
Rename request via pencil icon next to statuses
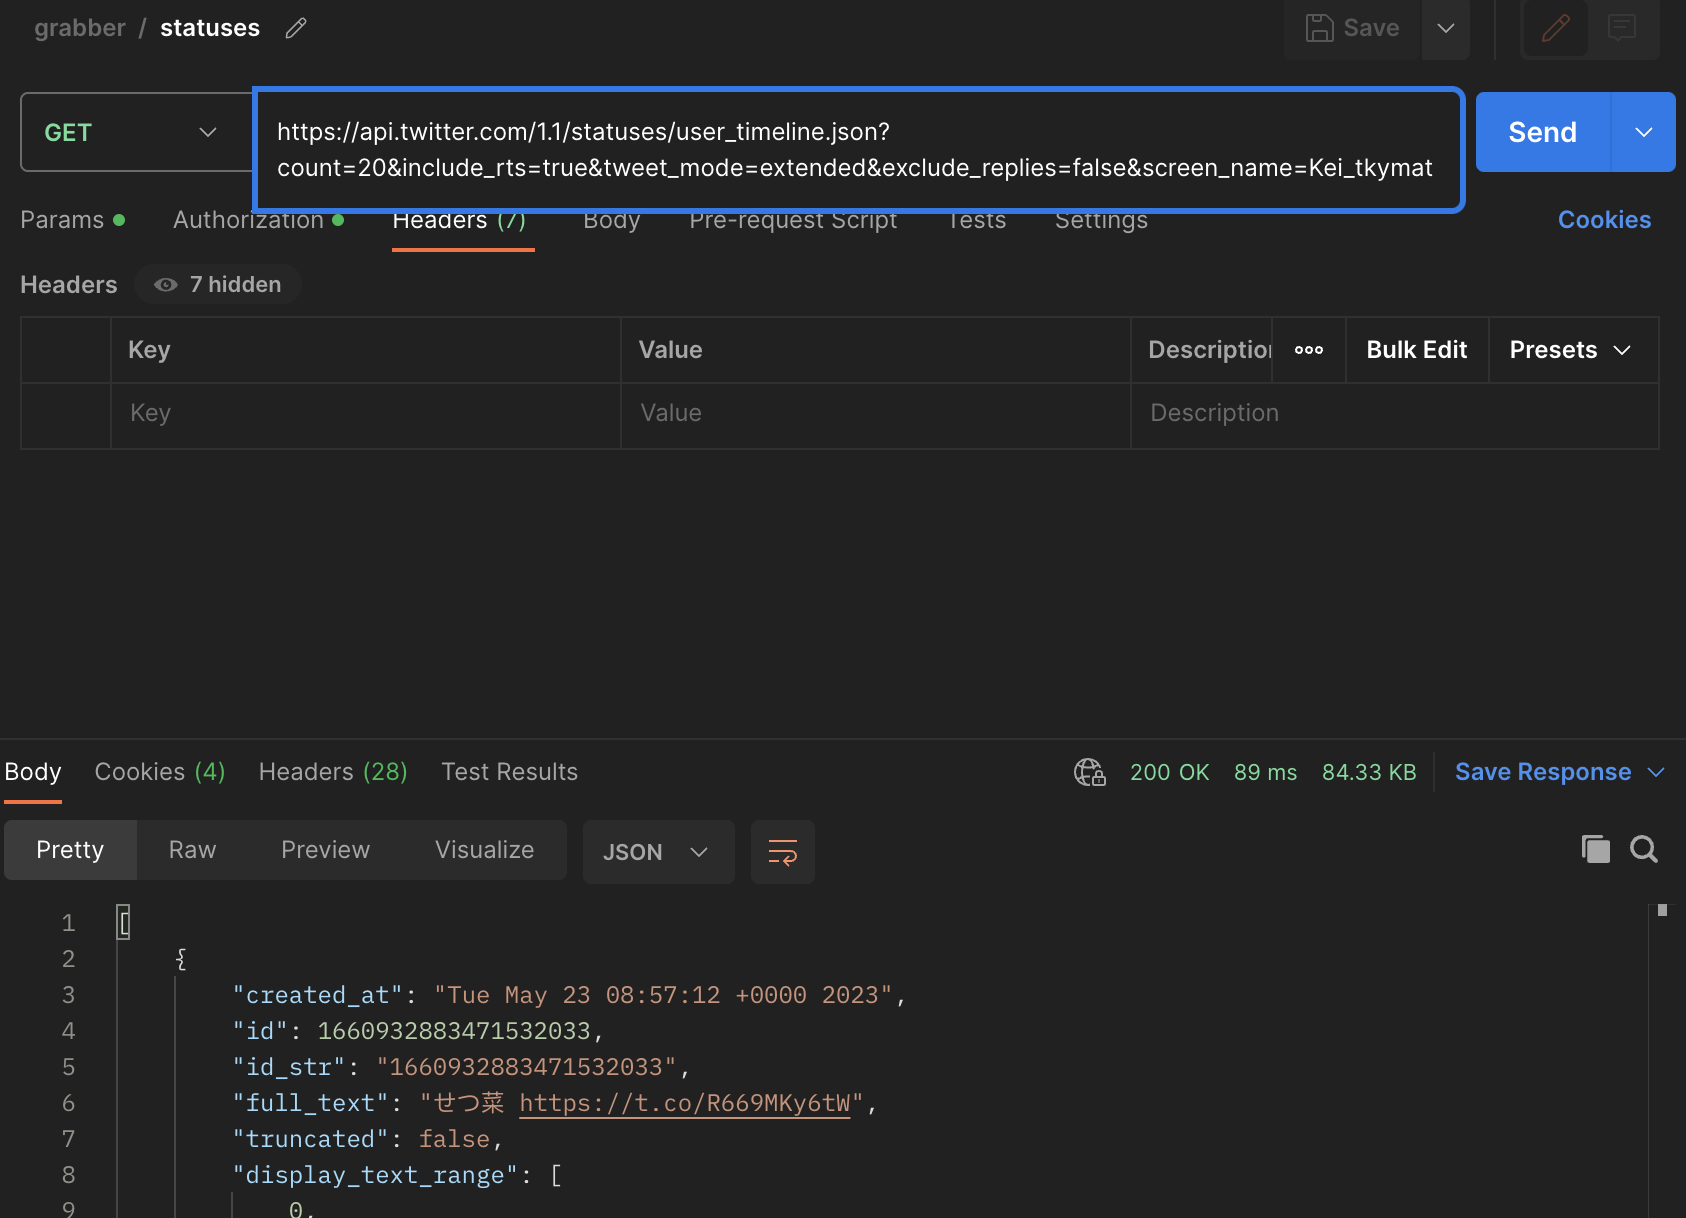click(295, 28)
